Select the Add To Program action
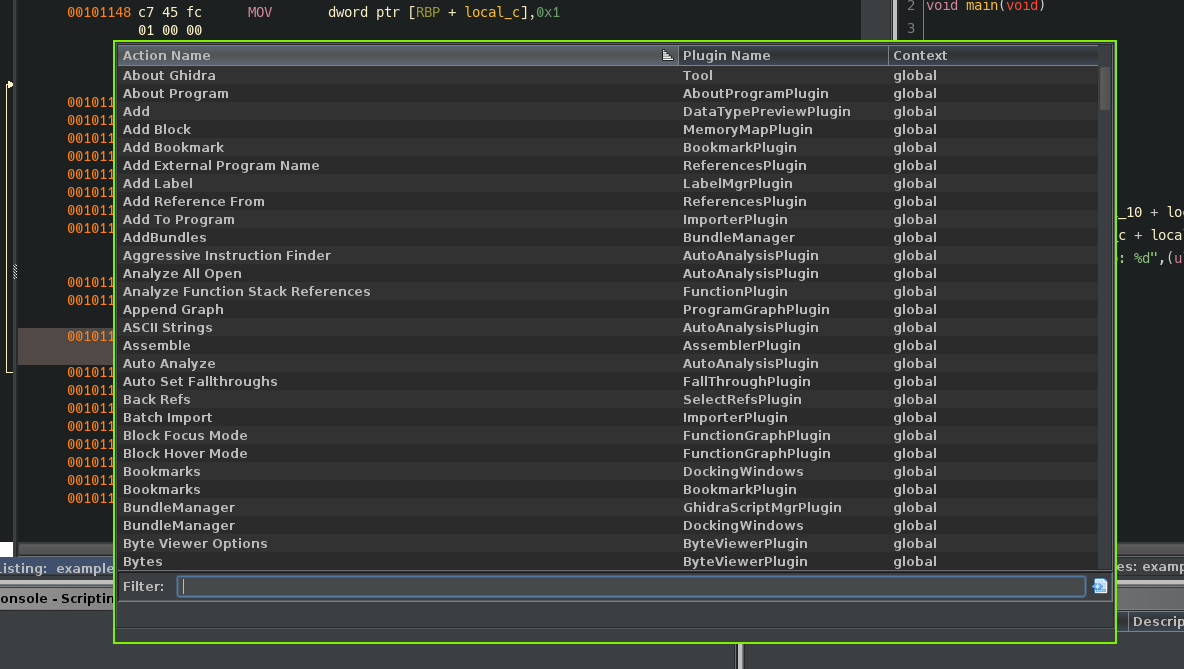Image resolution: width=1184 pixels, height=669 pixels. [x=608, y=220]
